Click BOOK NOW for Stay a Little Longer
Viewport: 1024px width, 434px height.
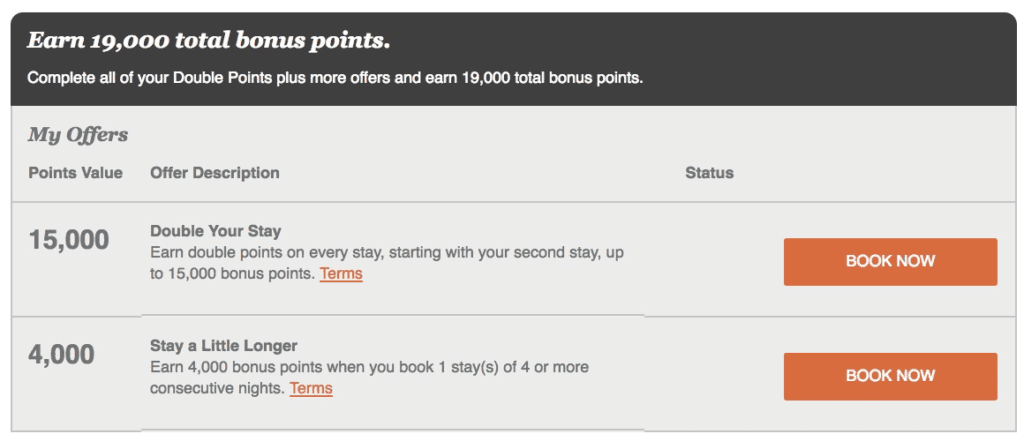[x=890, y=376]
